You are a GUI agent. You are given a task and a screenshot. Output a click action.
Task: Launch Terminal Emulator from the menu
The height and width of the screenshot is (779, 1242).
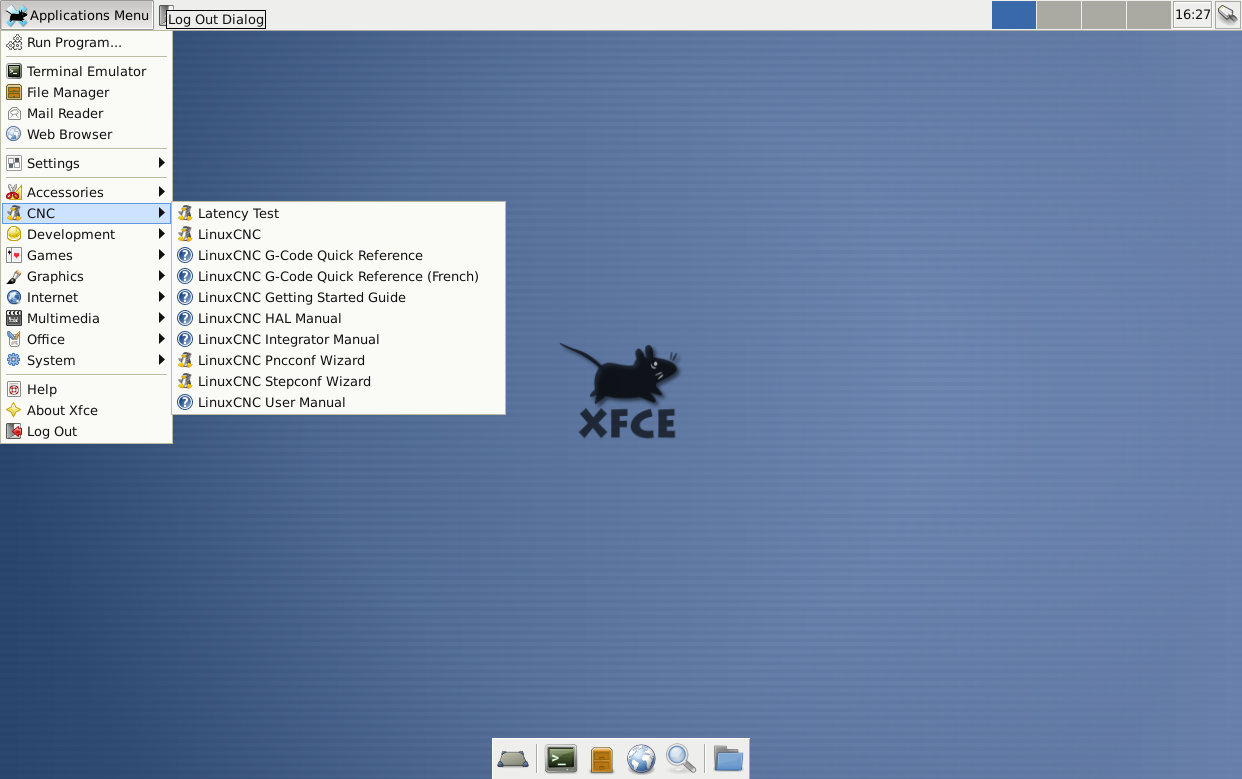(x=87, y=71)
